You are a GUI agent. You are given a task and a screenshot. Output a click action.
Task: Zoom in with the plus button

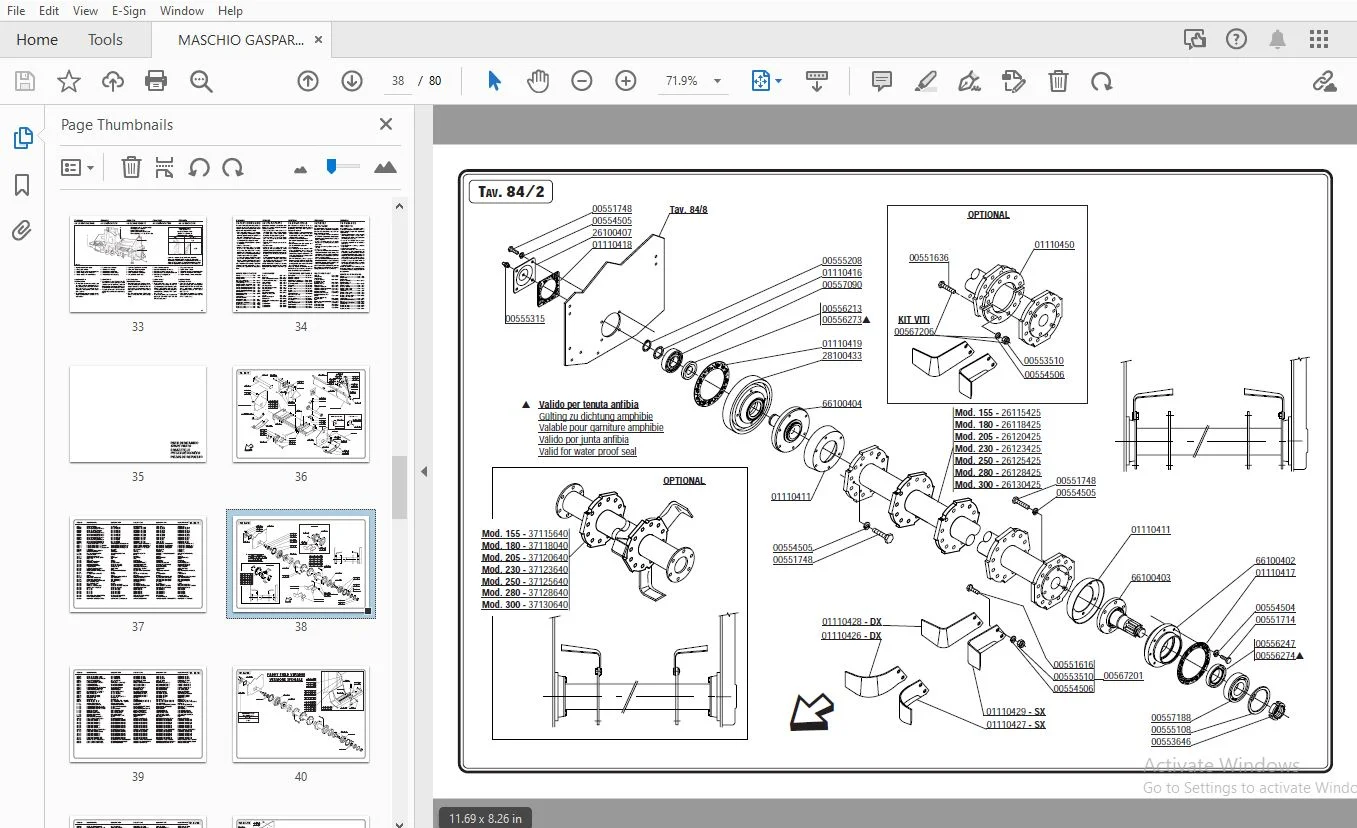click(x=626, y=81)
